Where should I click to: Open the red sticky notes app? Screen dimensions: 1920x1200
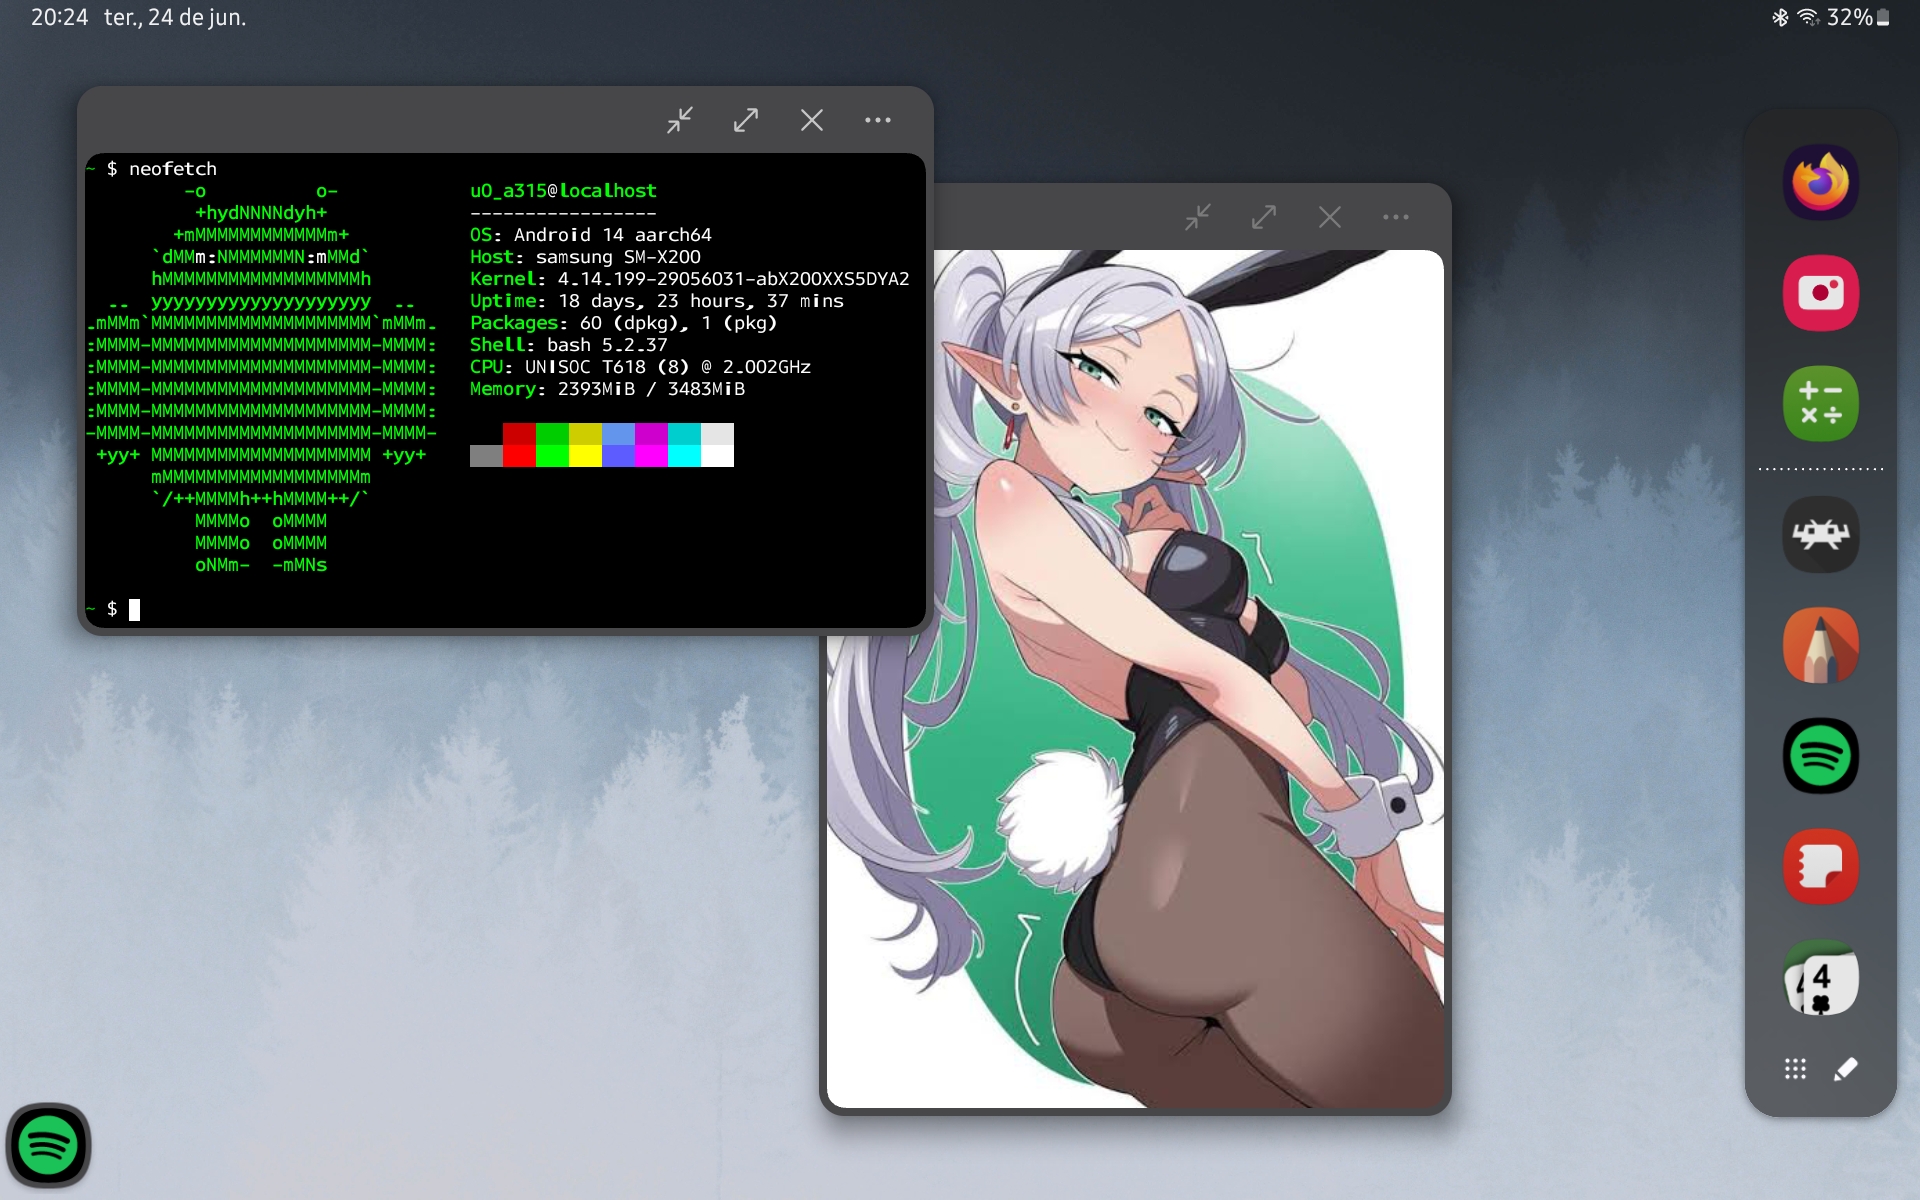[x=1820, y=867]
